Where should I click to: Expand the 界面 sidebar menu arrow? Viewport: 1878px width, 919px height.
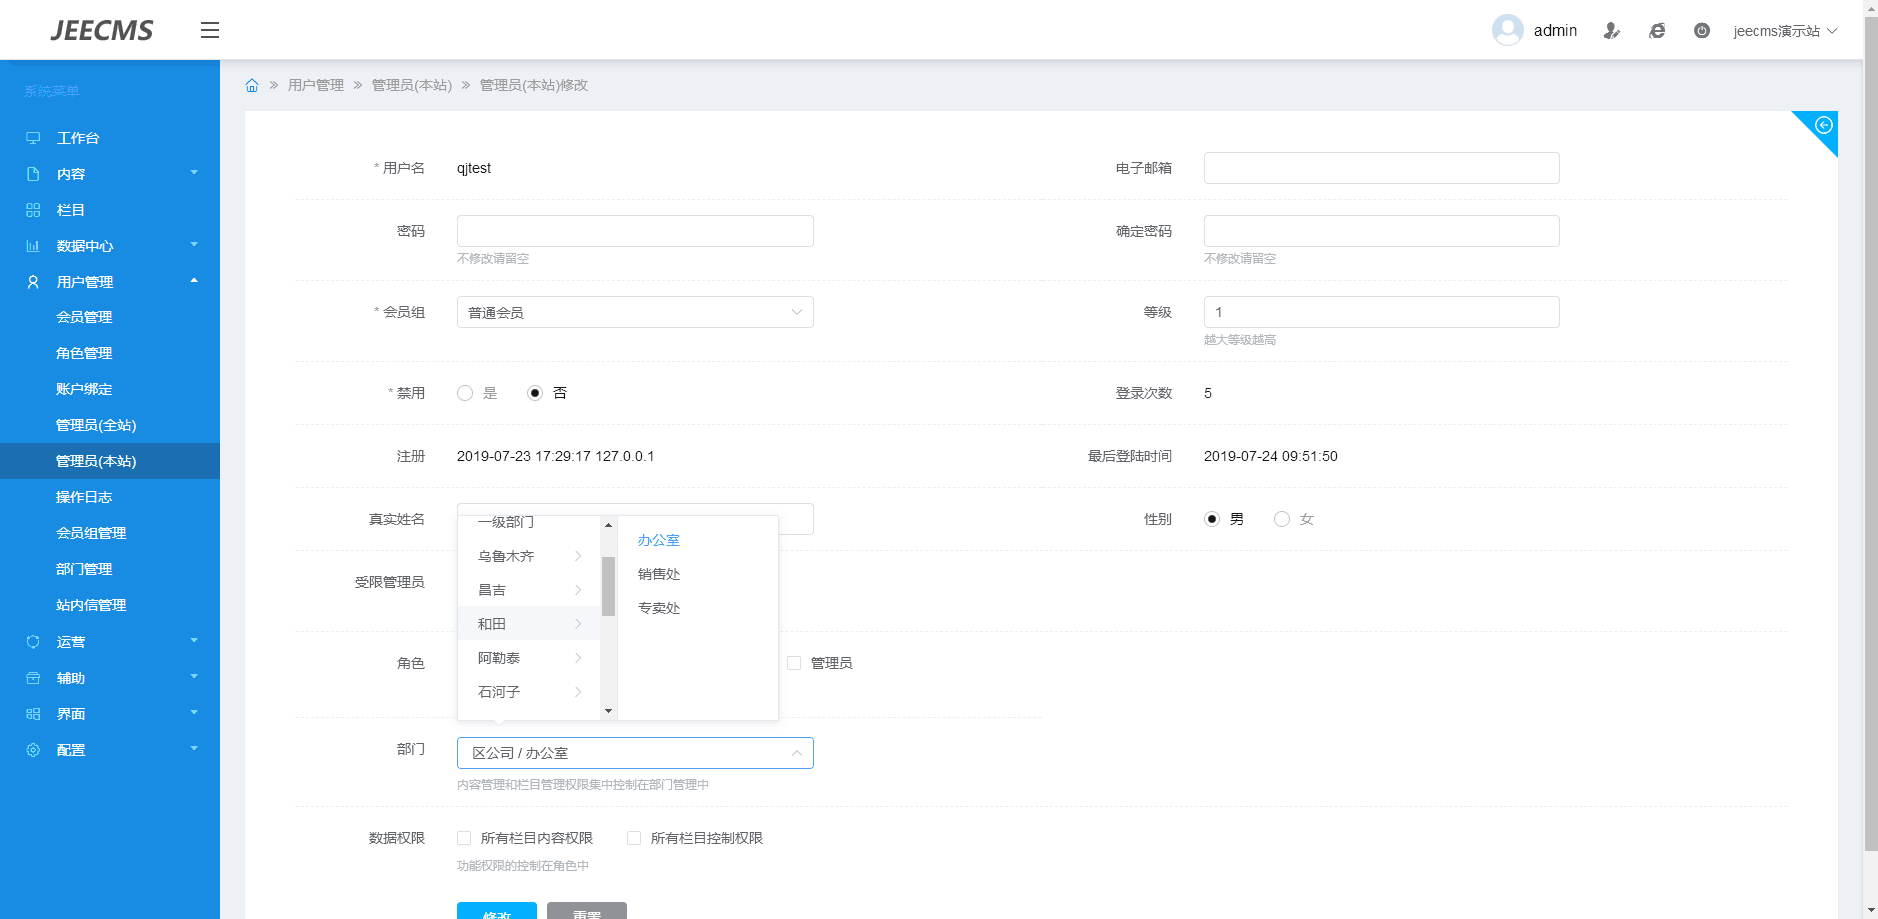coord(194,713)
